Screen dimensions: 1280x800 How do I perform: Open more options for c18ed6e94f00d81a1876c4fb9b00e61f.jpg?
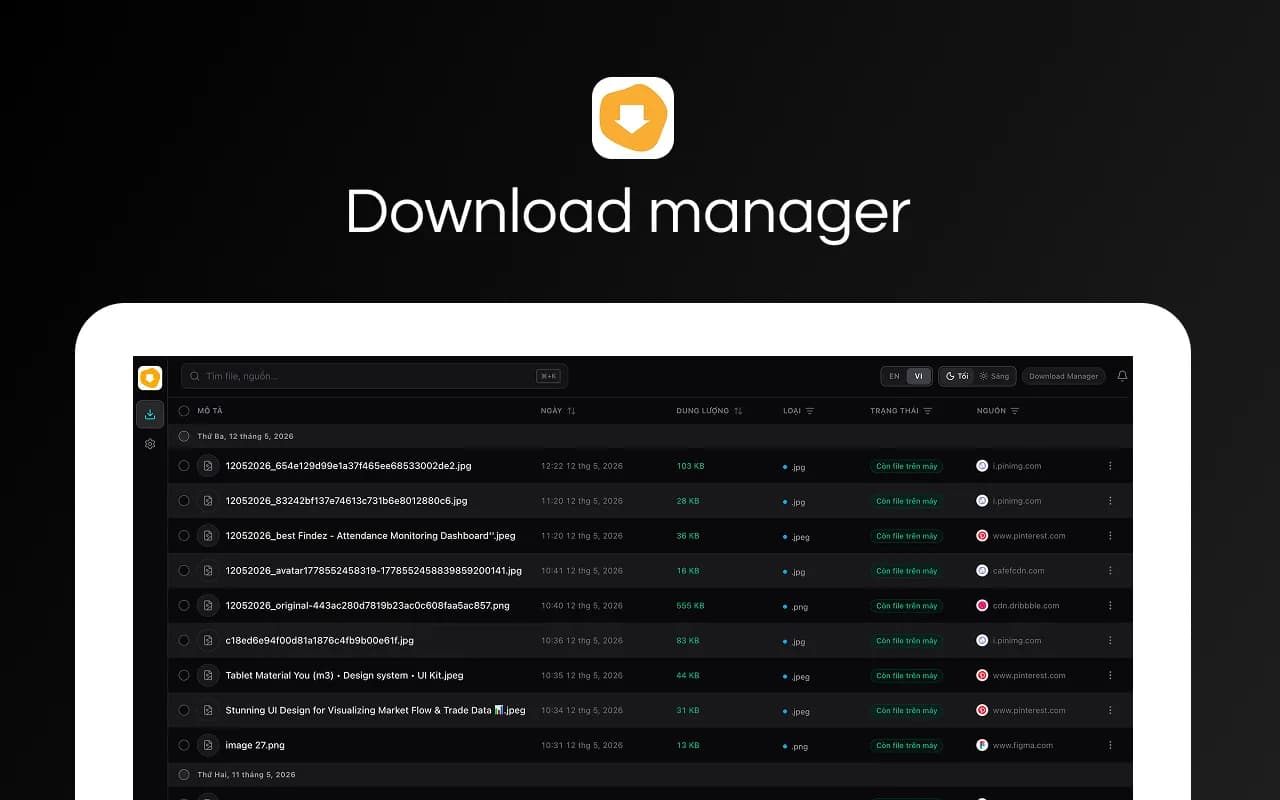click(1110, 641)
